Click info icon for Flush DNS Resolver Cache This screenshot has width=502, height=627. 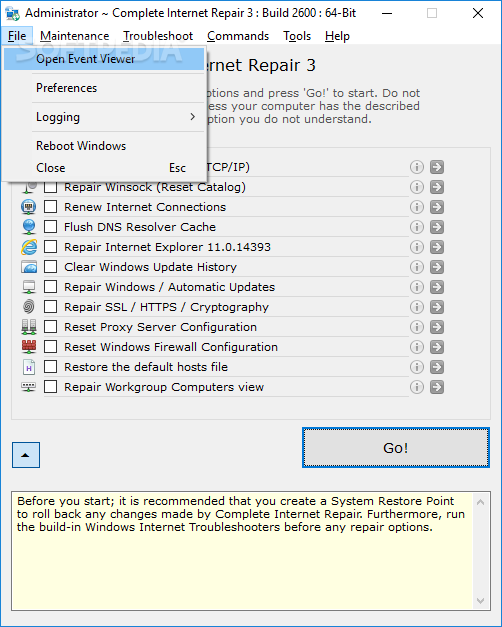pos(417,227)
